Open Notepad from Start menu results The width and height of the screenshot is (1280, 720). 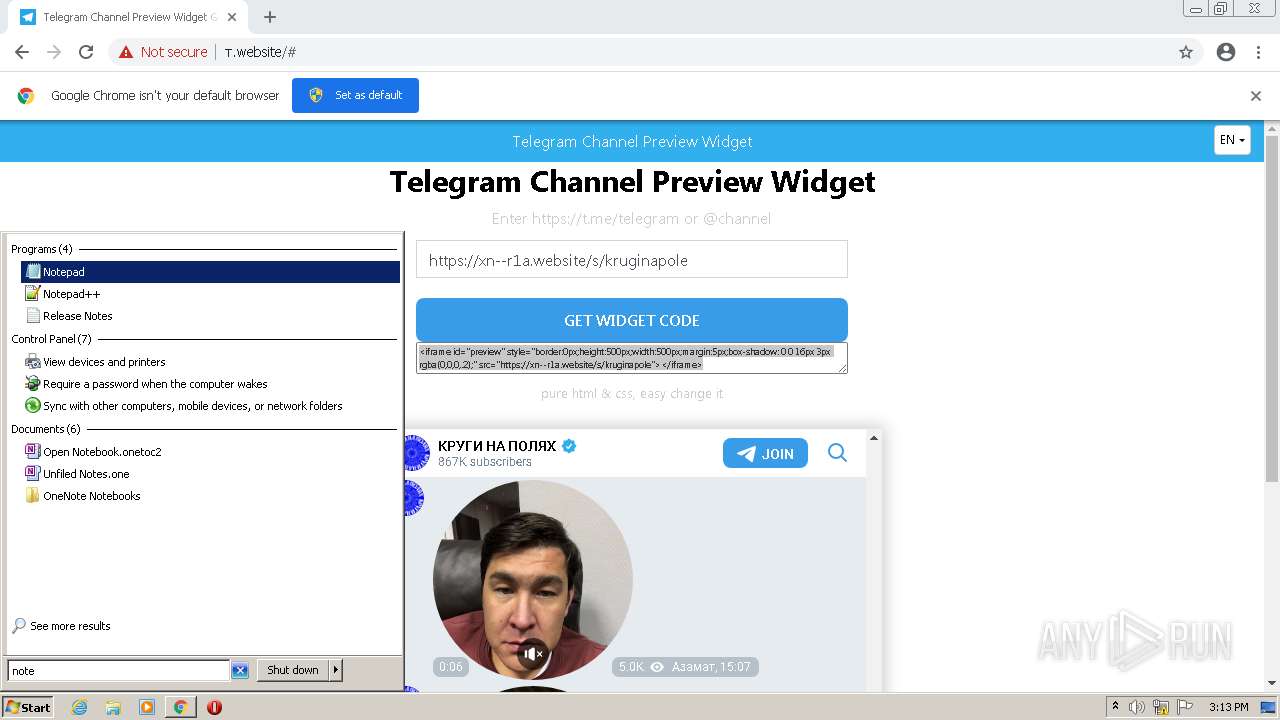210,272
